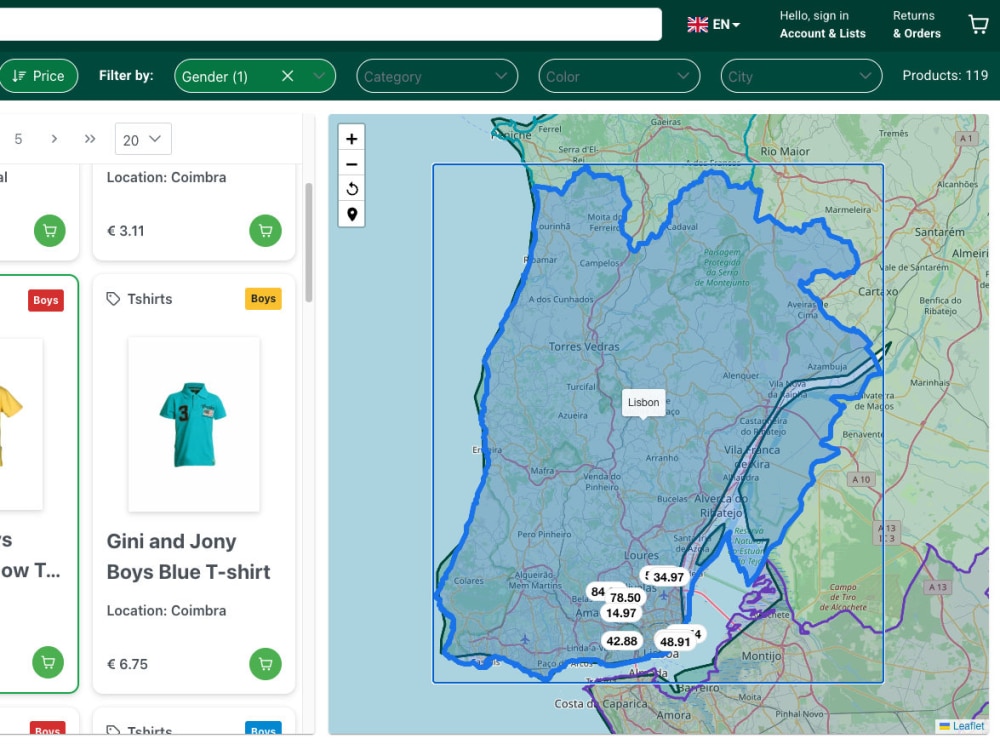The image size is (1000, 750).
Task: Open the Category filter dropdown
Action: (x=437, y=77)
